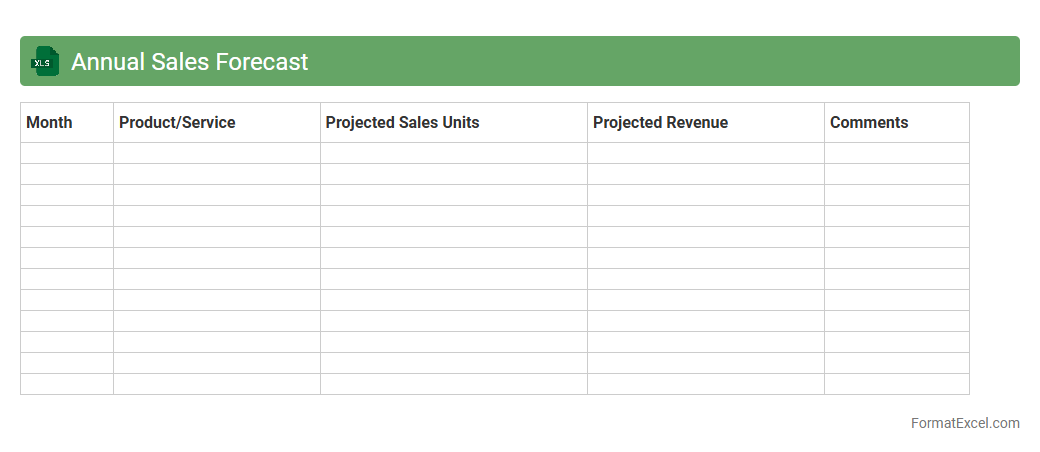Click first empty cell under Projected Sales Units
The width and height of the screenshot is (1040, 452).
point(454,153)
